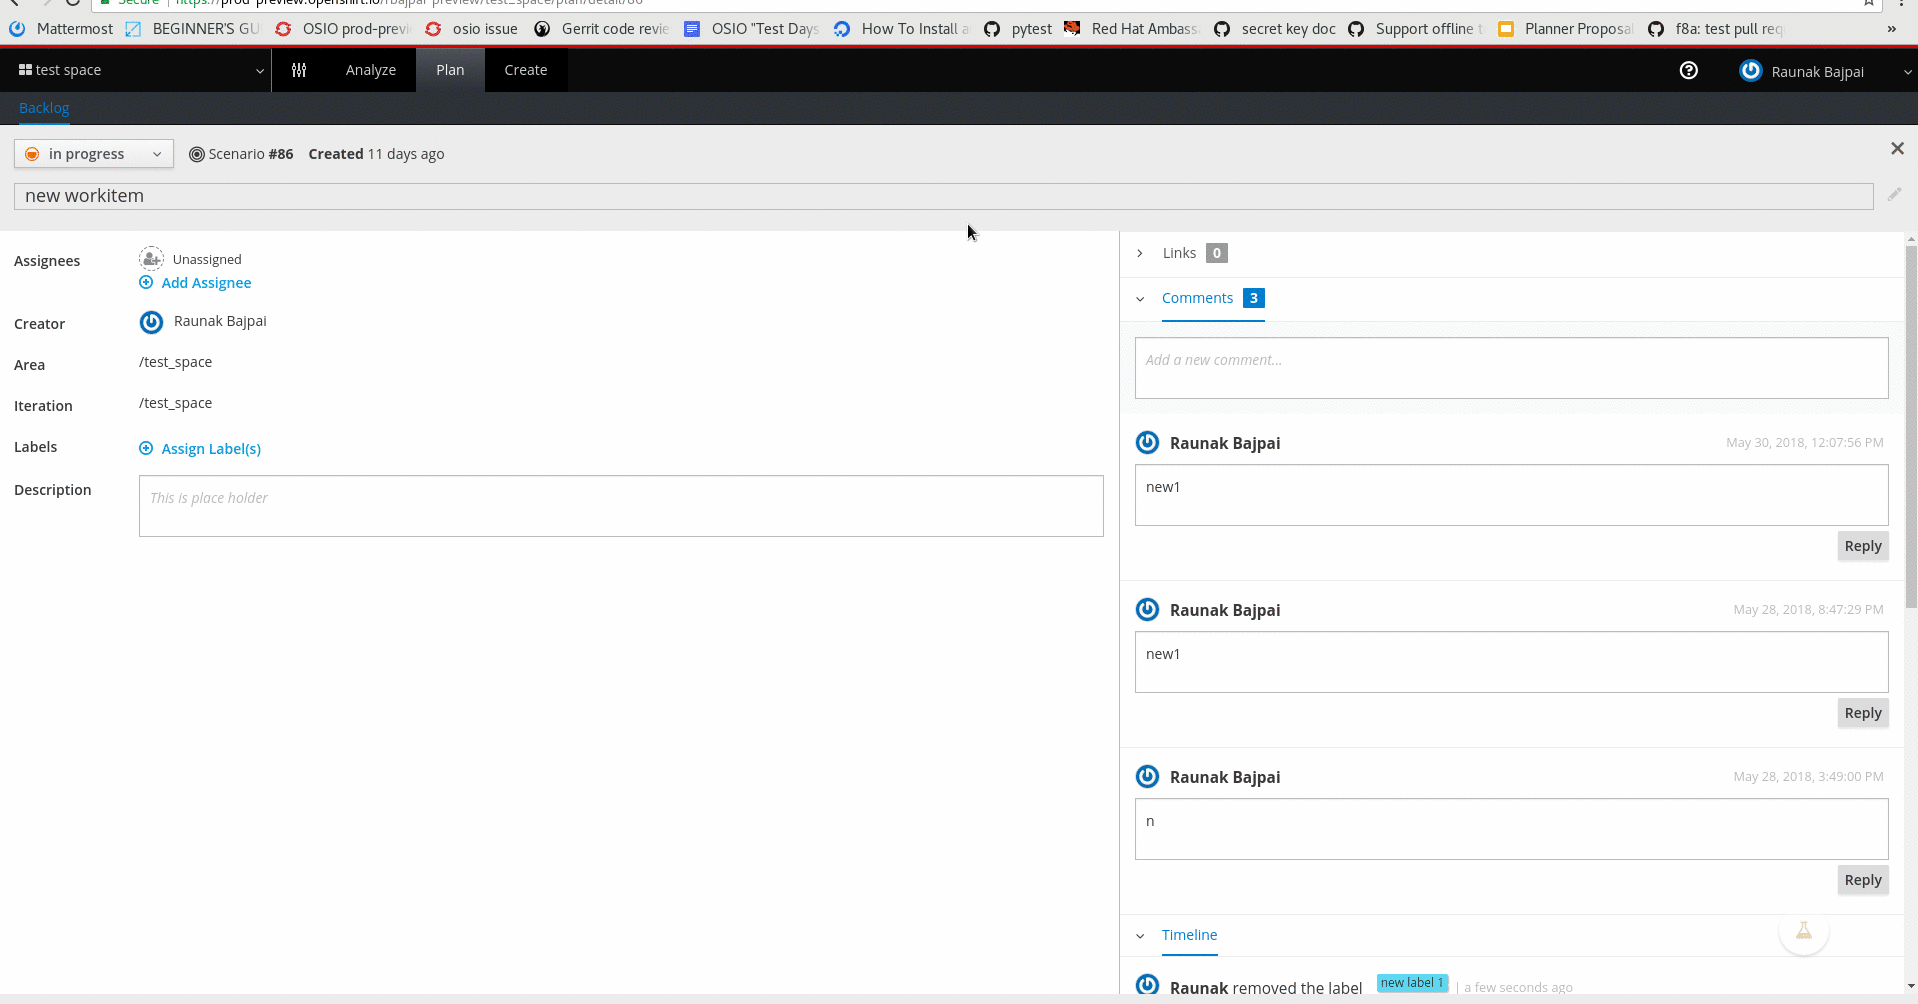Screen dimensions: 1918x1004
Task: Click the Description placeholder field
Action: (621, 506)
